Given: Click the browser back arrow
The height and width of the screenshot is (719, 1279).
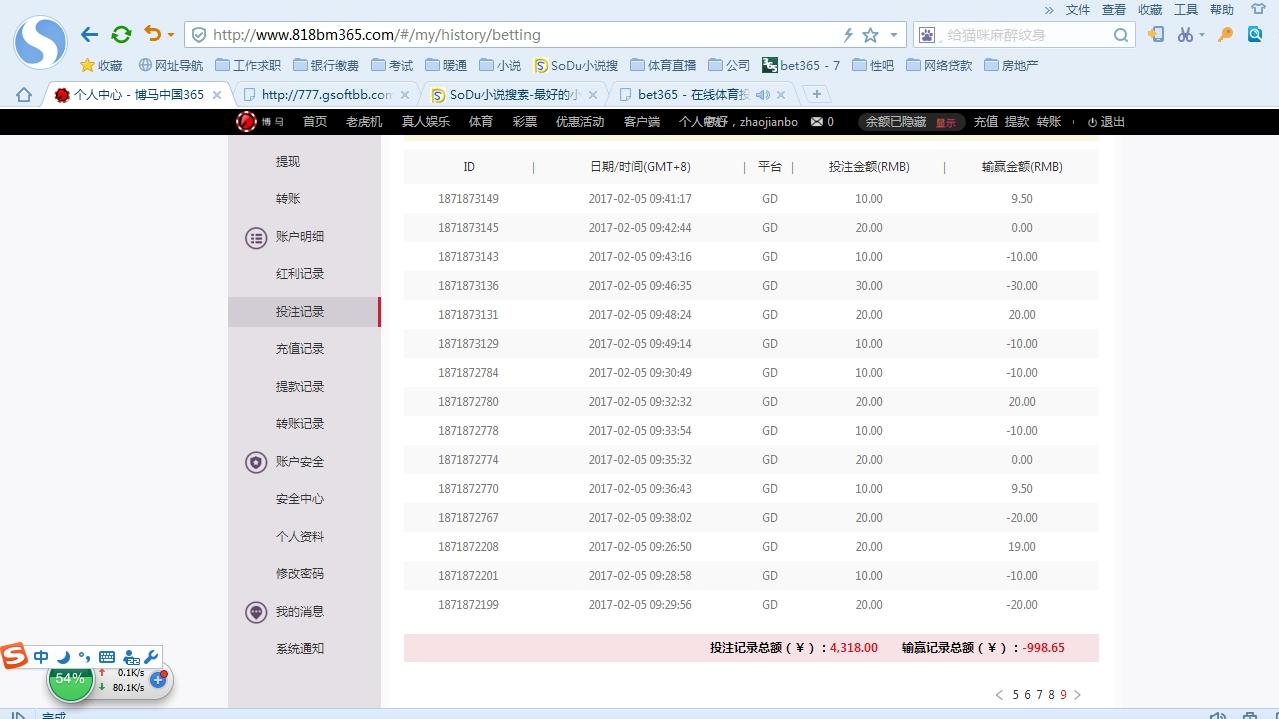Looking at the screenshot, I should [89, 34].
